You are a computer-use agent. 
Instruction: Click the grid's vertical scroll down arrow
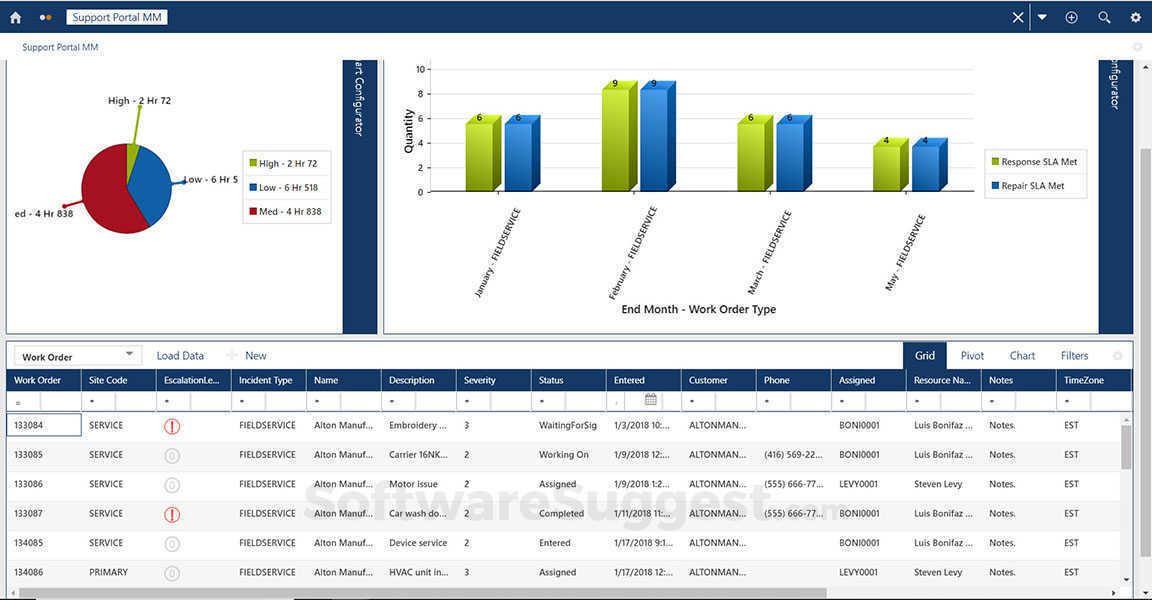point(1126,580)
